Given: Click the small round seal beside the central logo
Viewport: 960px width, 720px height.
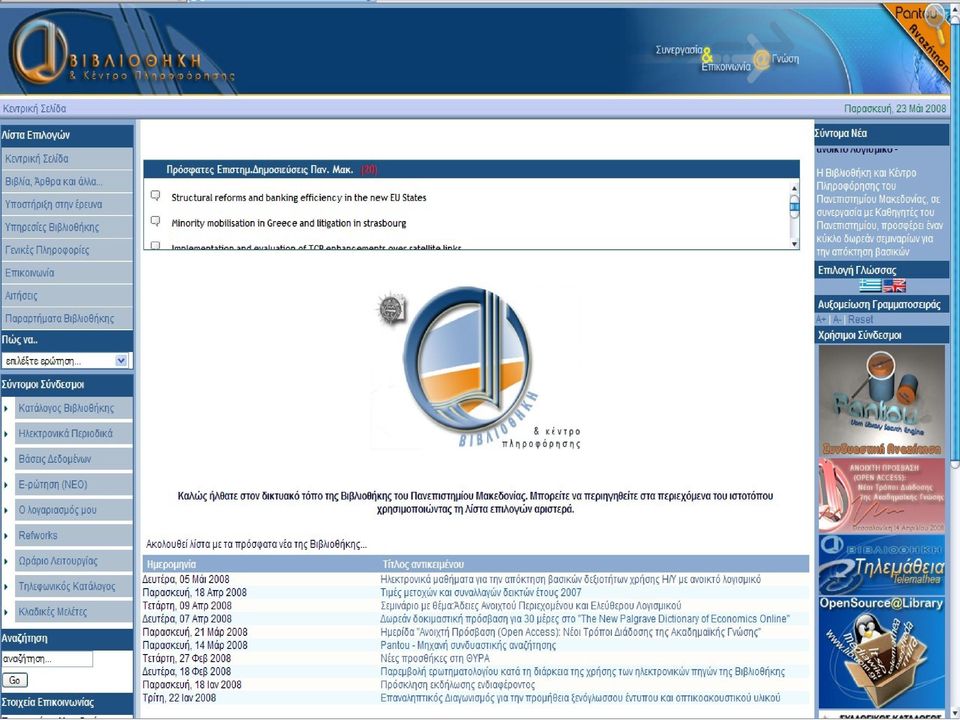Looking at the screenshot, I should (391, 309).
